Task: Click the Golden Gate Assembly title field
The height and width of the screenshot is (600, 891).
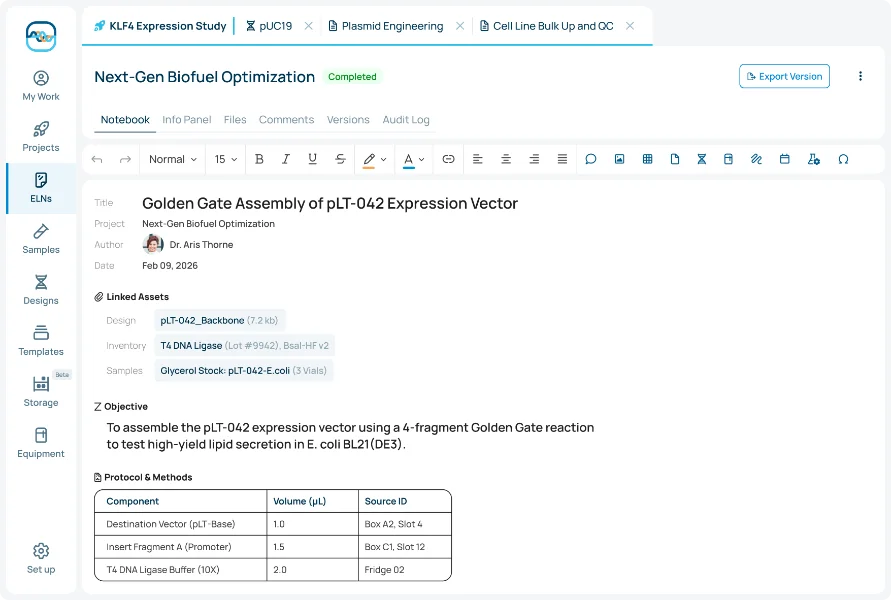Action: (330, 203)
